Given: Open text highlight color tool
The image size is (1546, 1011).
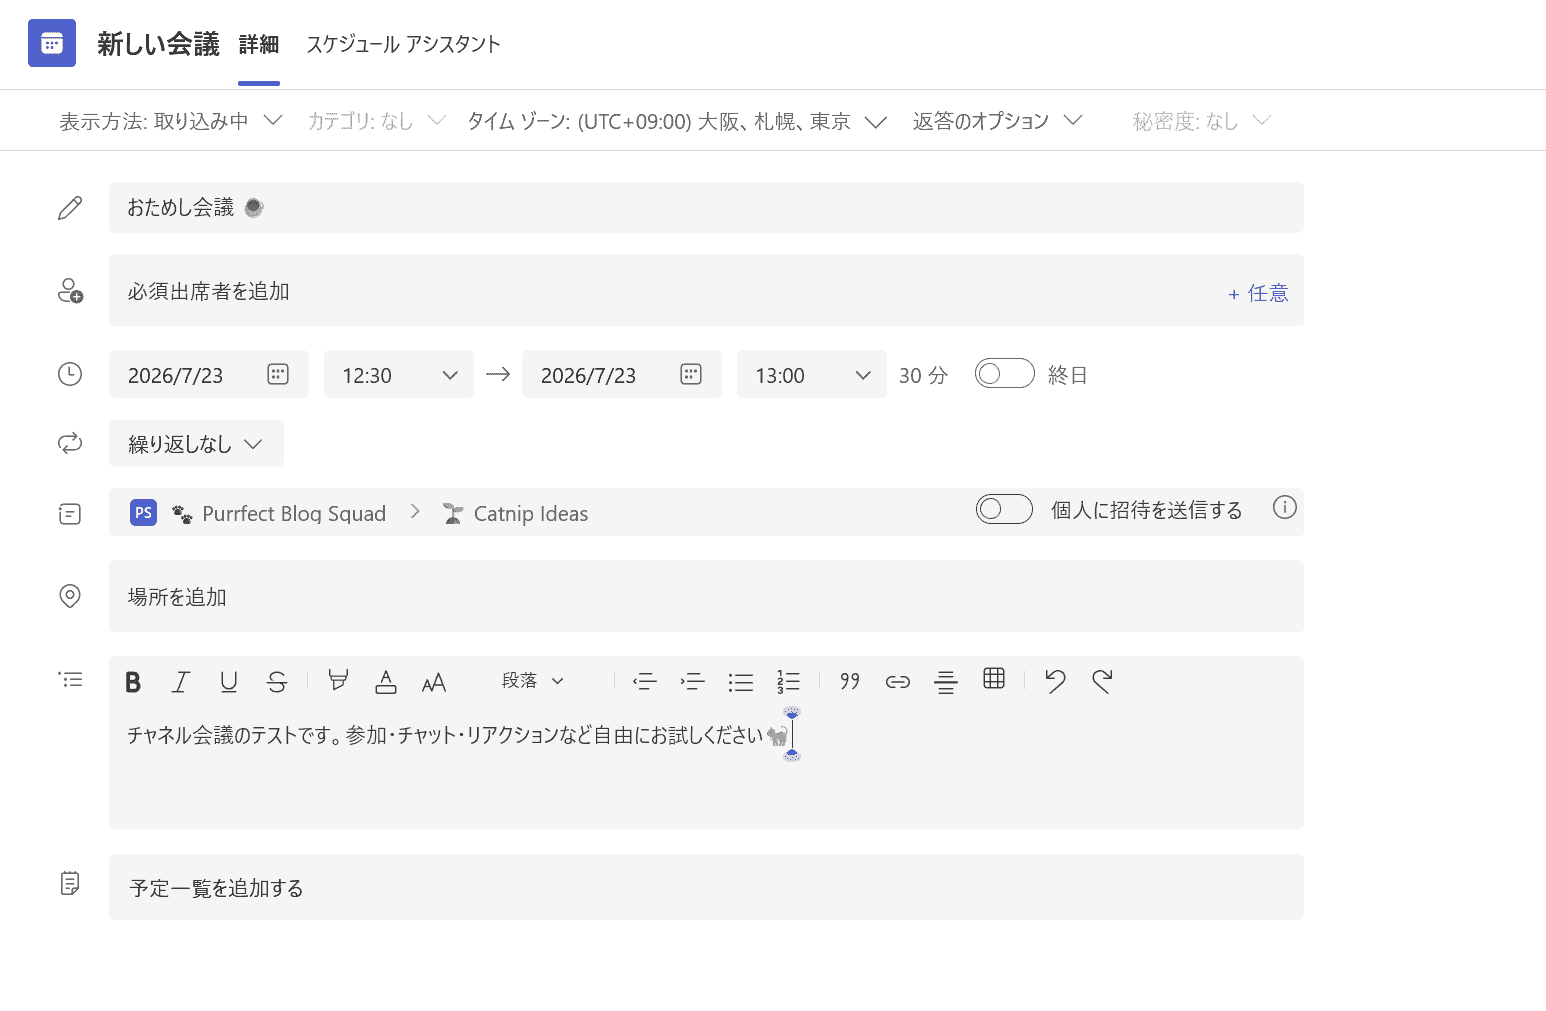Looking at the screenshot, I should pos(338,682).
